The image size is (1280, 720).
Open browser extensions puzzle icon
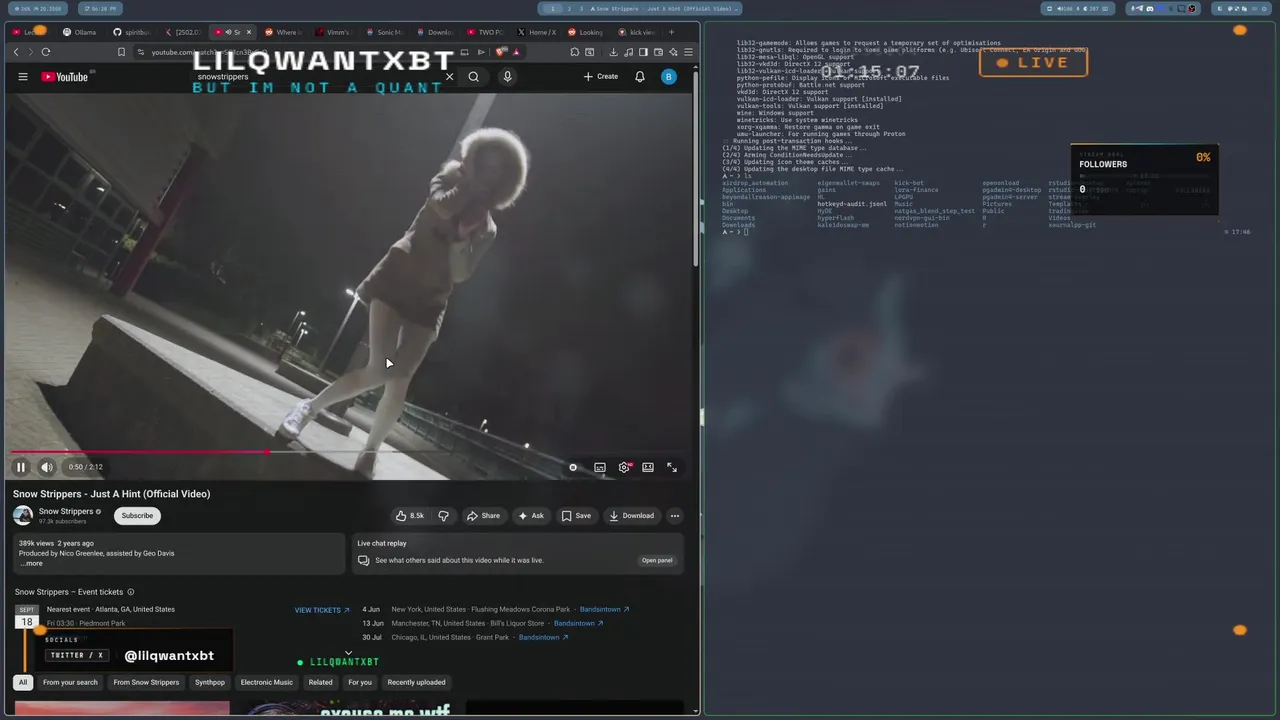tap(575, 52)
